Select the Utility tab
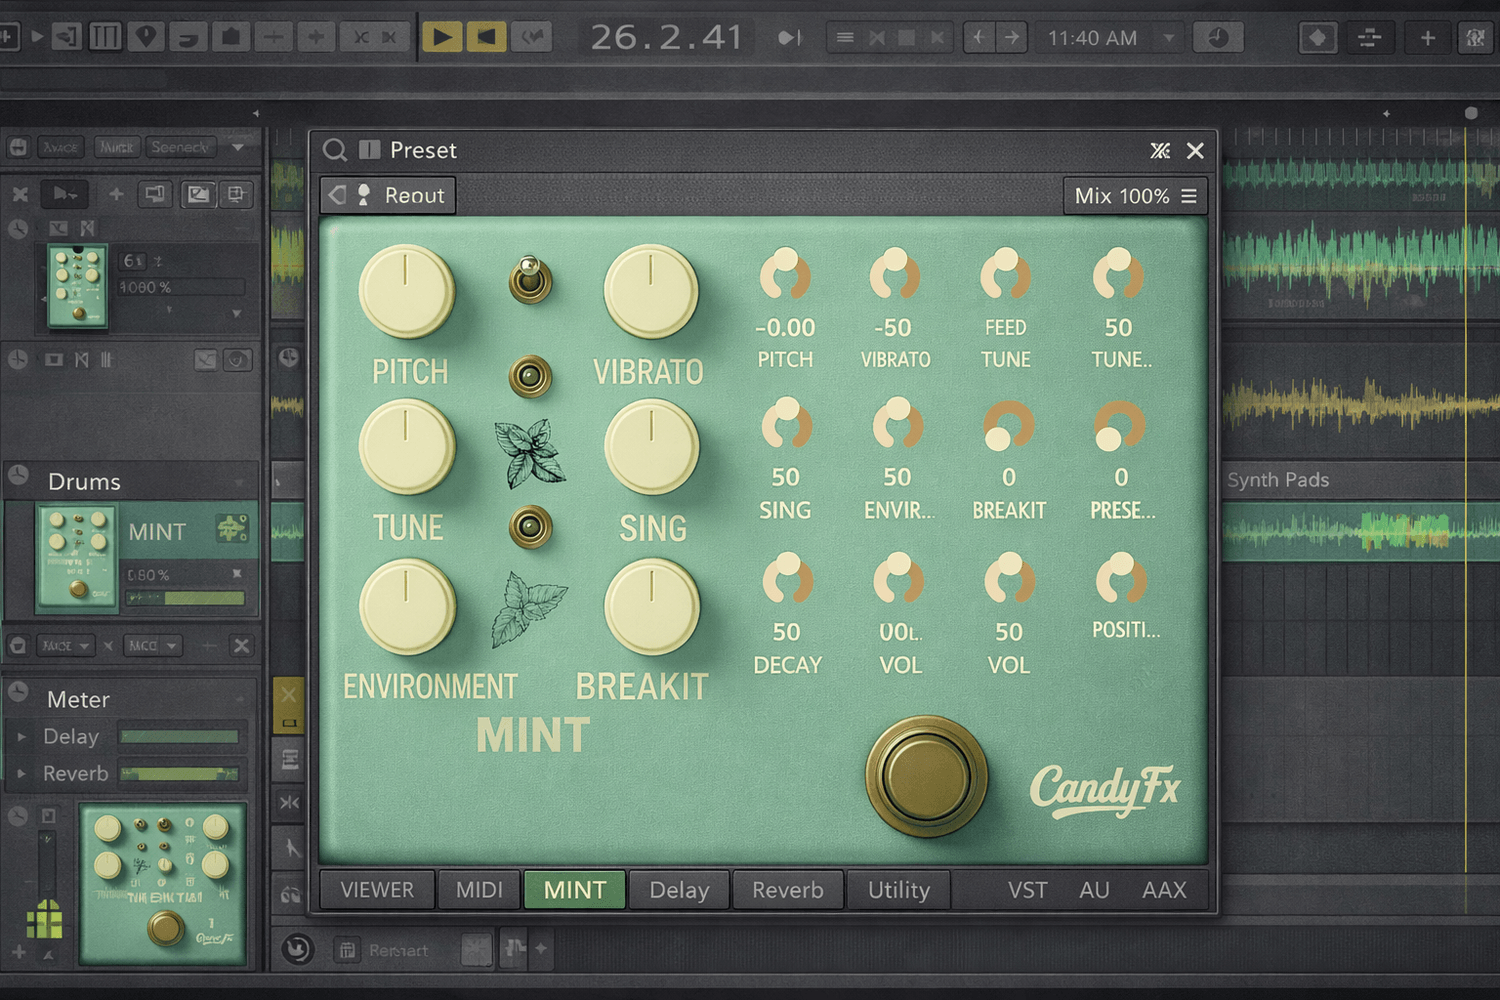Image resolution: width=1500 pixels, height=1000 pixels. (898, 889)
